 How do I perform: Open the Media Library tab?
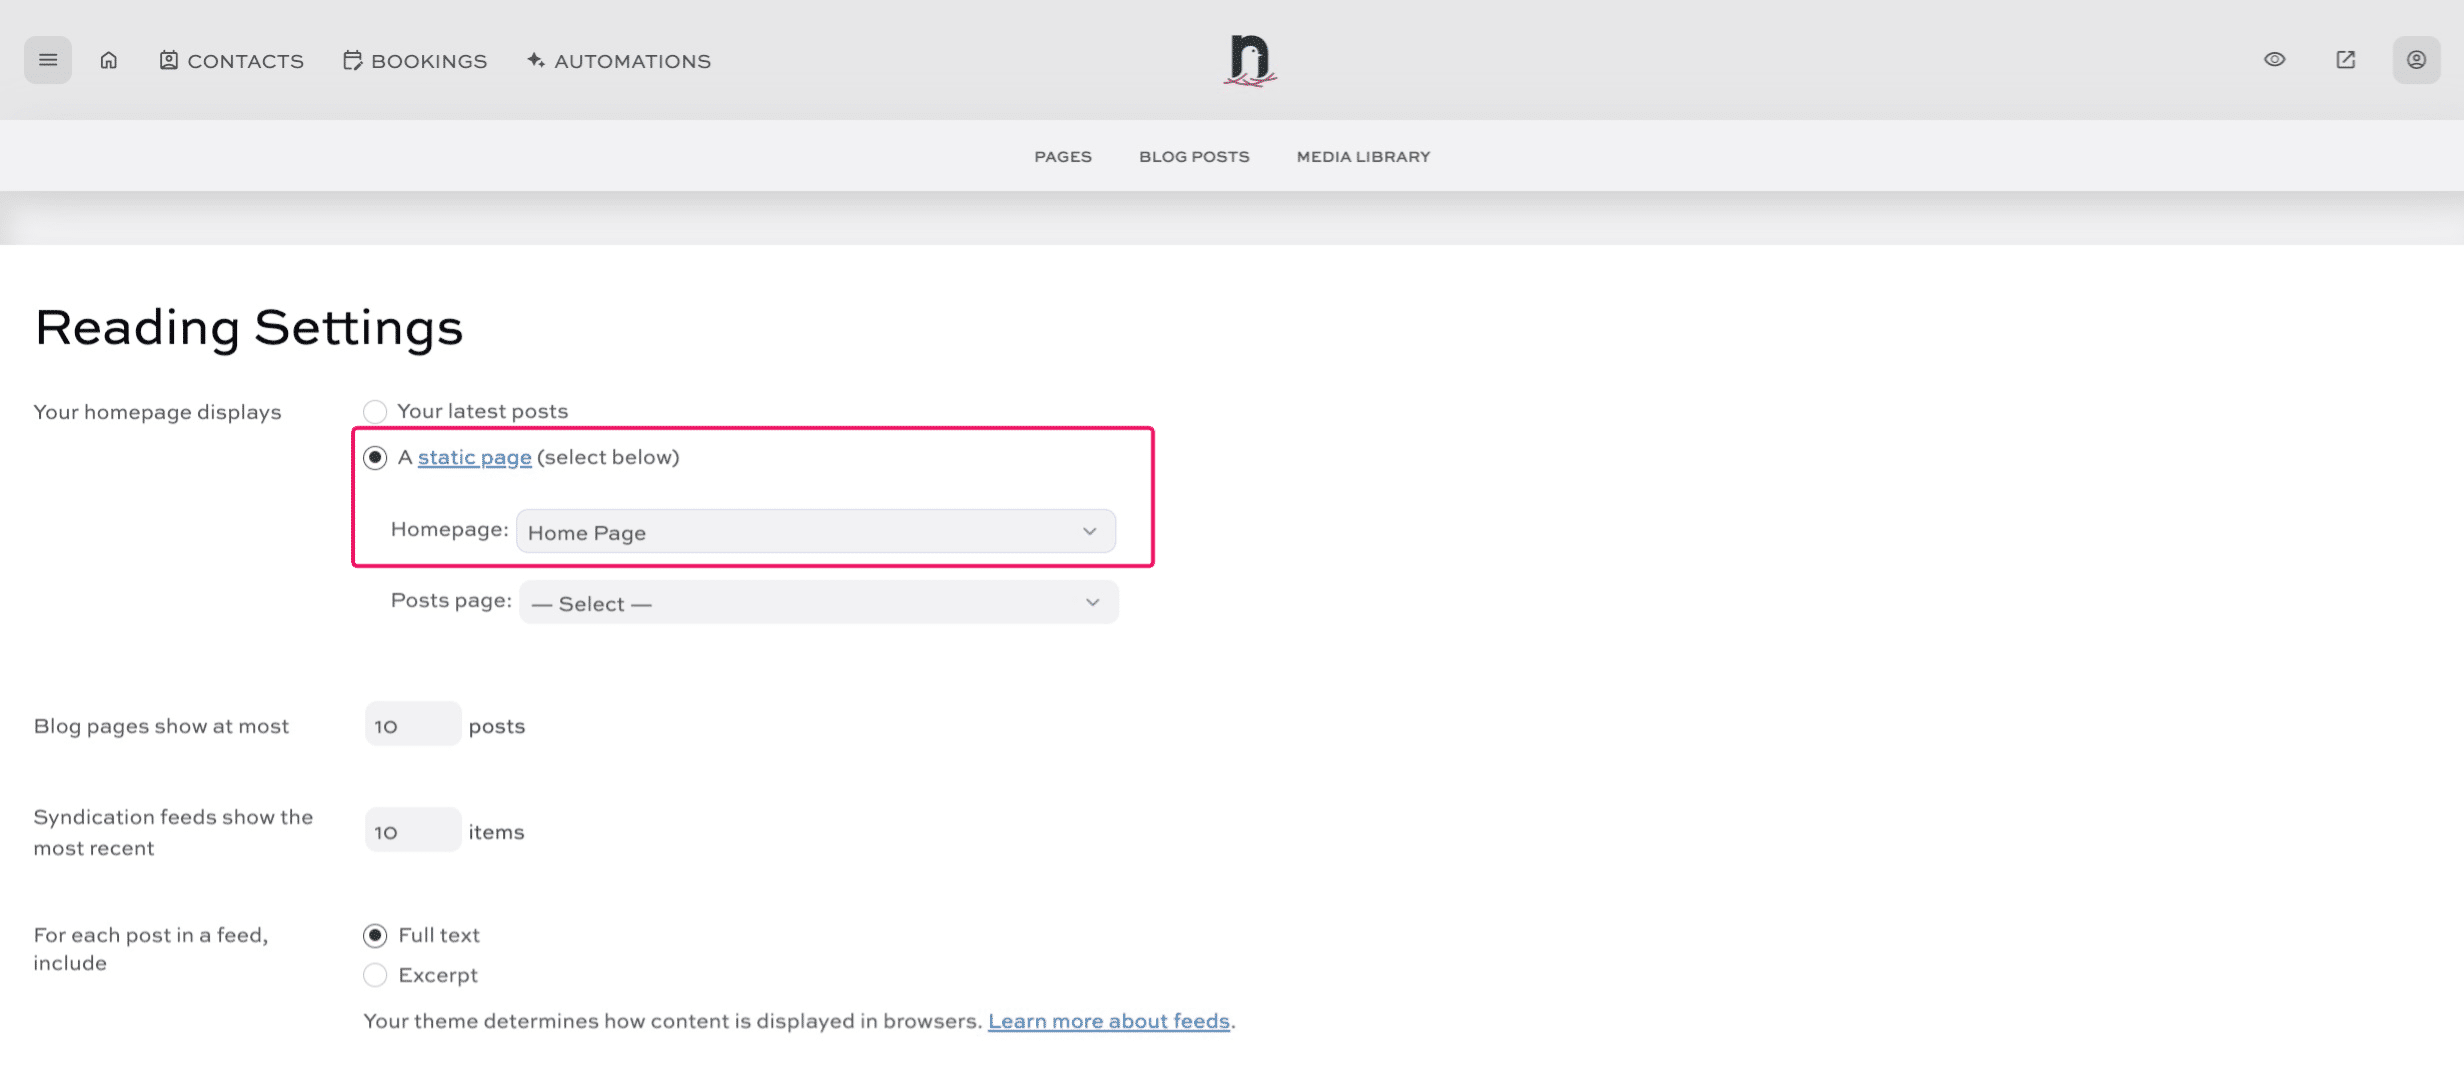tap(1362, 156)
